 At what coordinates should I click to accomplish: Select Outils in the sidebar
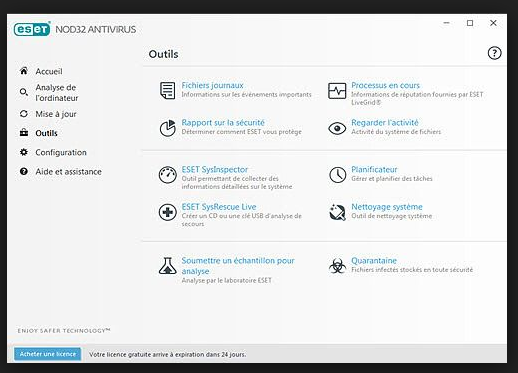tap(46, 133)
